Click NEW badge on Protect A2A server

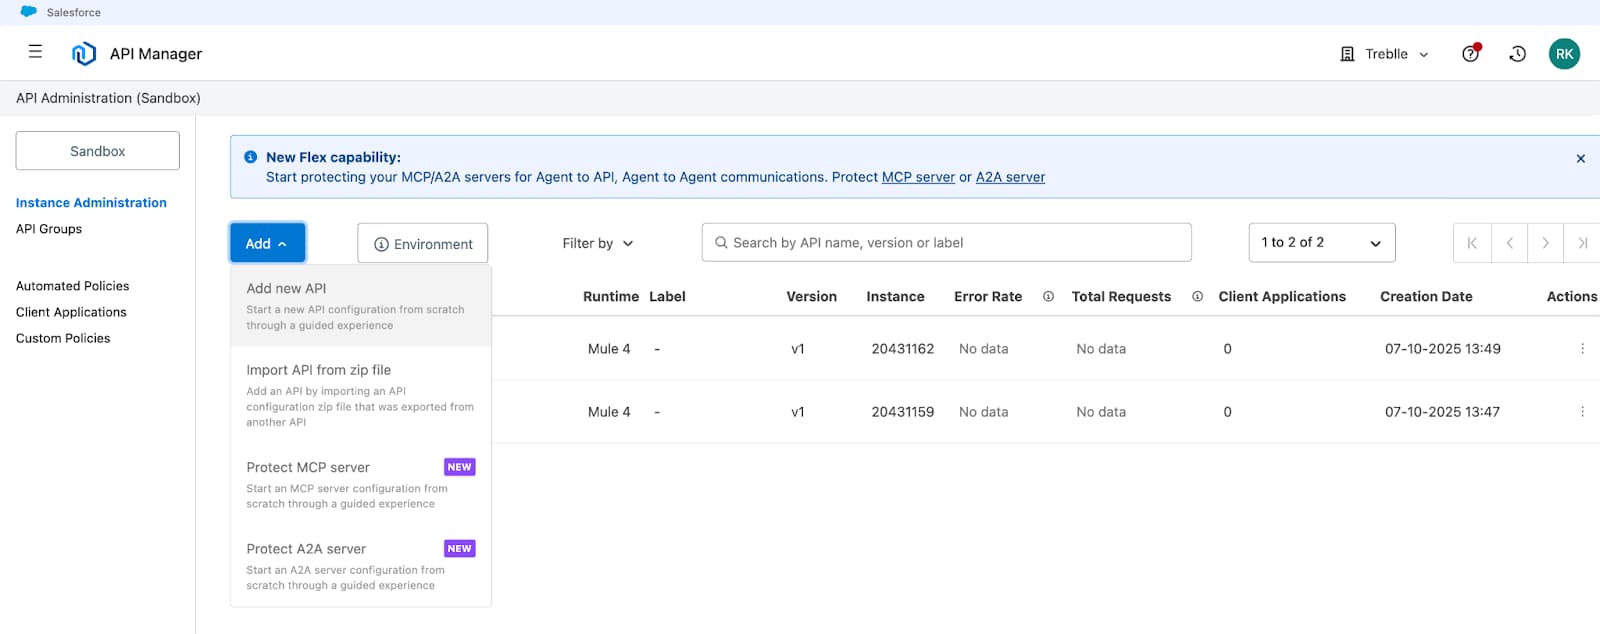(459, 549)
